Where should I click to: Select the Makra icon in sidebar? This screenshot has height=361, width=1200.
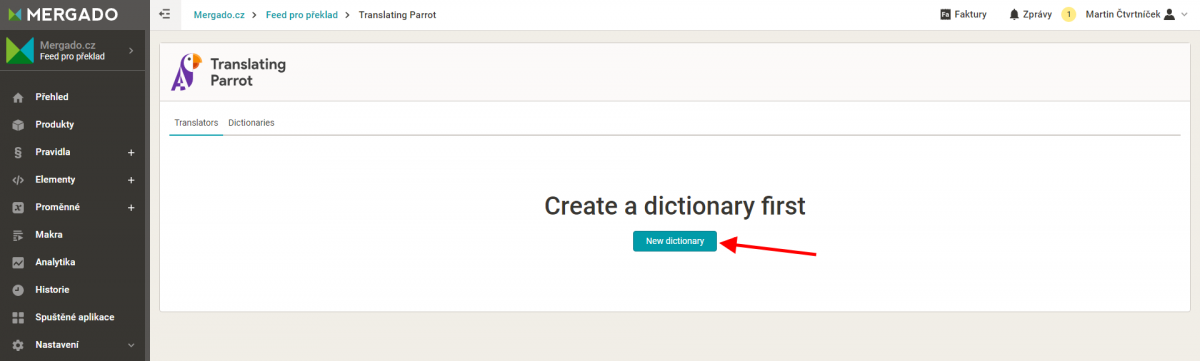point(17,235)
